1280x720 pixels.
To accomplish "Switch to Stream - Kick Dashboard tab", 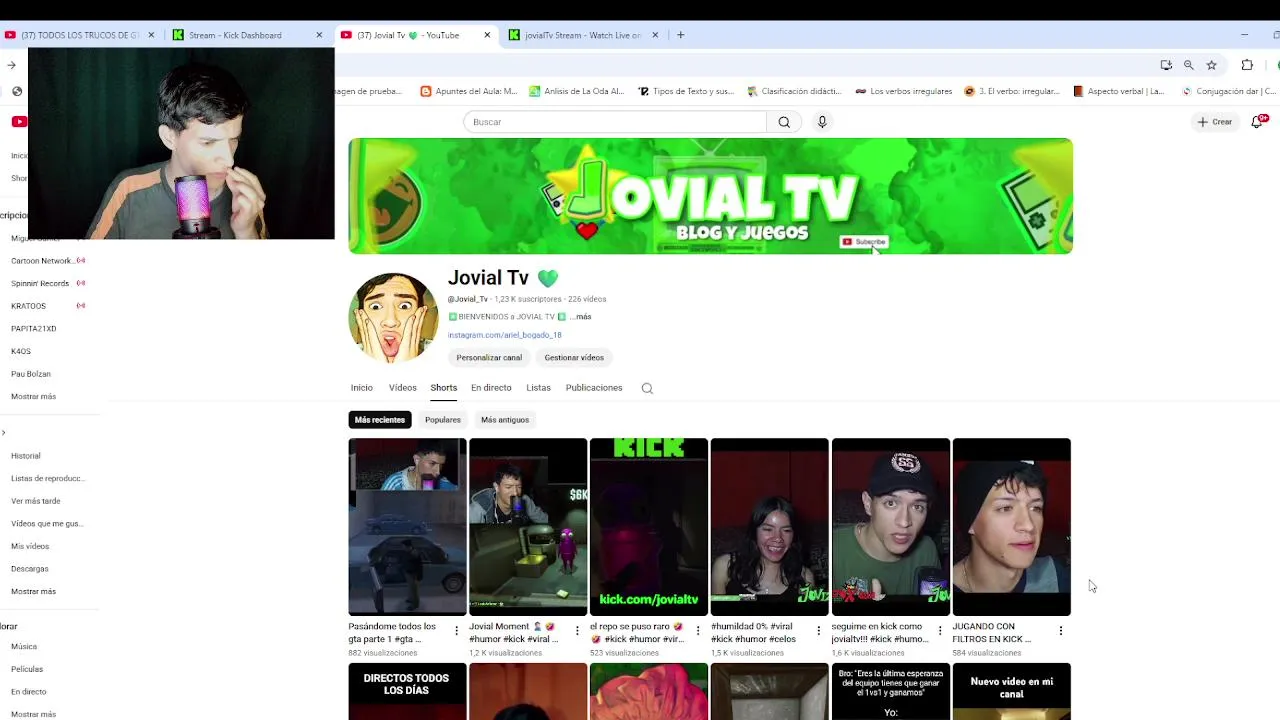I will pyautogui.click(x=235, y=35).
